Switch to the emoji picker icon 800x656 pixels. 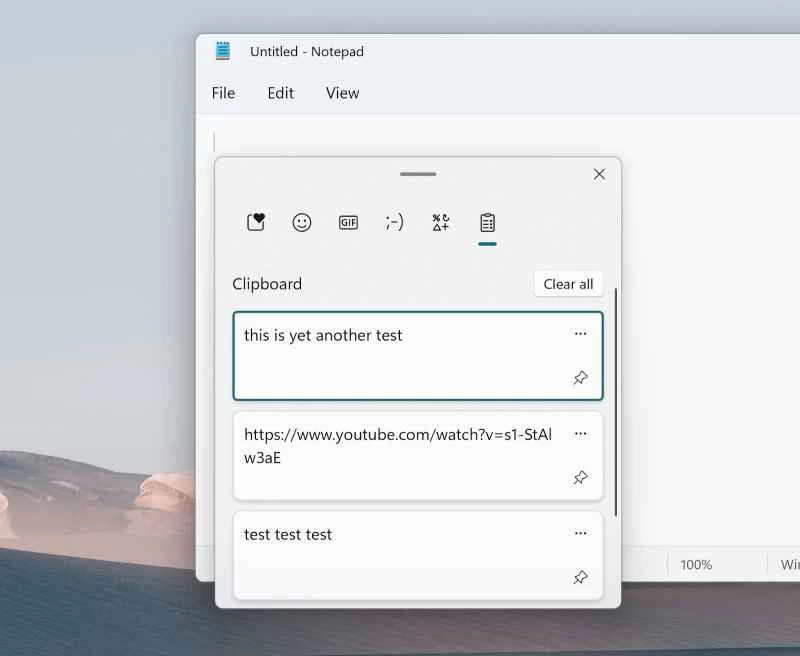(302, 222)
